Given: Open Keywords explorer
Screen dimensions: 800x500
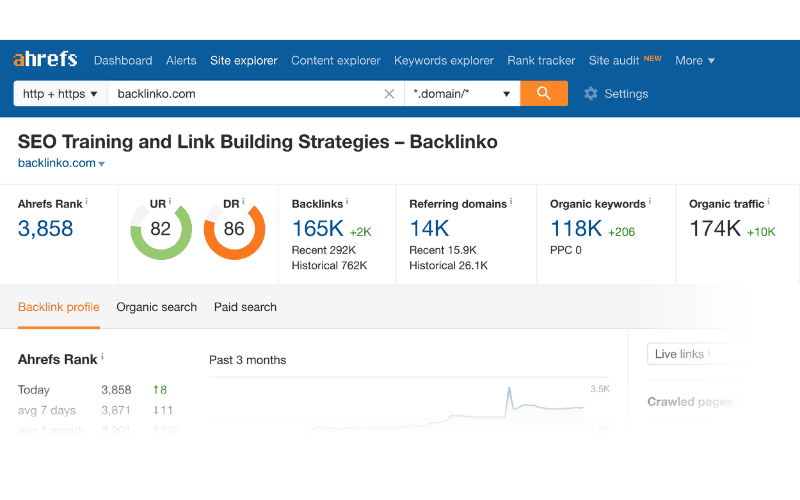Looking at the screenshot, I should (x=444, y=61).
